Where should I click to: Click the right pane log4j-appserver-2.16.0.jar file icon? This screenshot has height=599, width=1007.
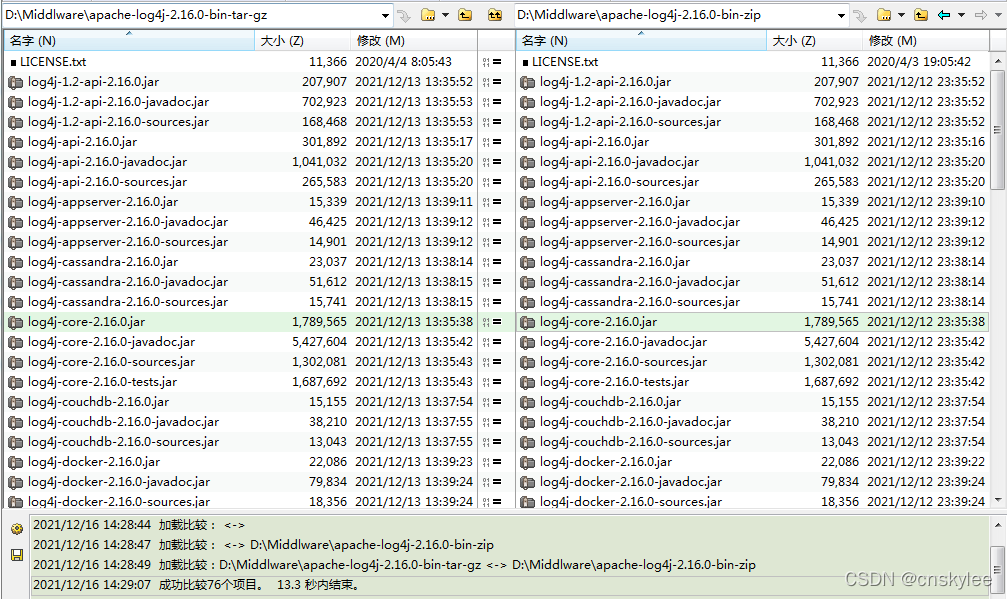(x=527, y=202)
